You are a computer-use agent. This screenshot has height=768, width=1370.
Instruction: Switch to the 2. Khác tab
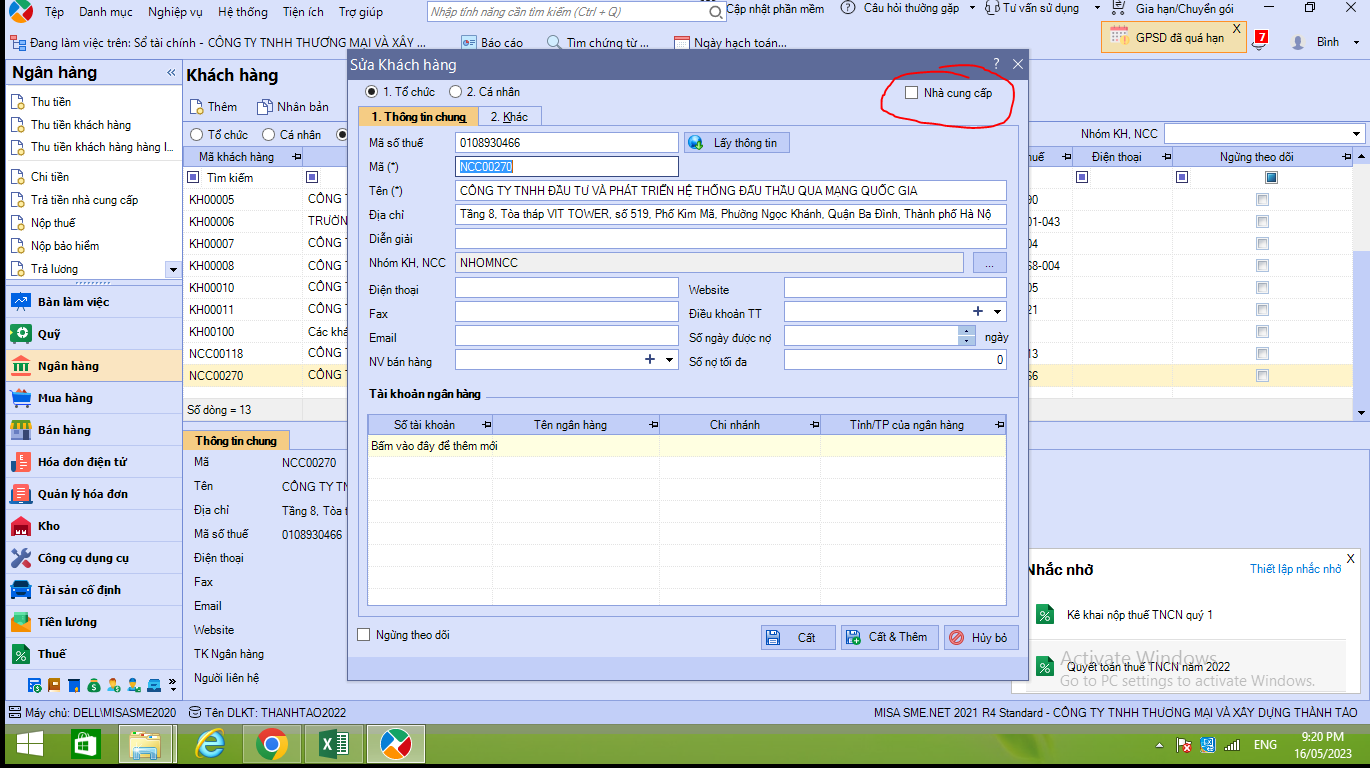pos(509,116)
